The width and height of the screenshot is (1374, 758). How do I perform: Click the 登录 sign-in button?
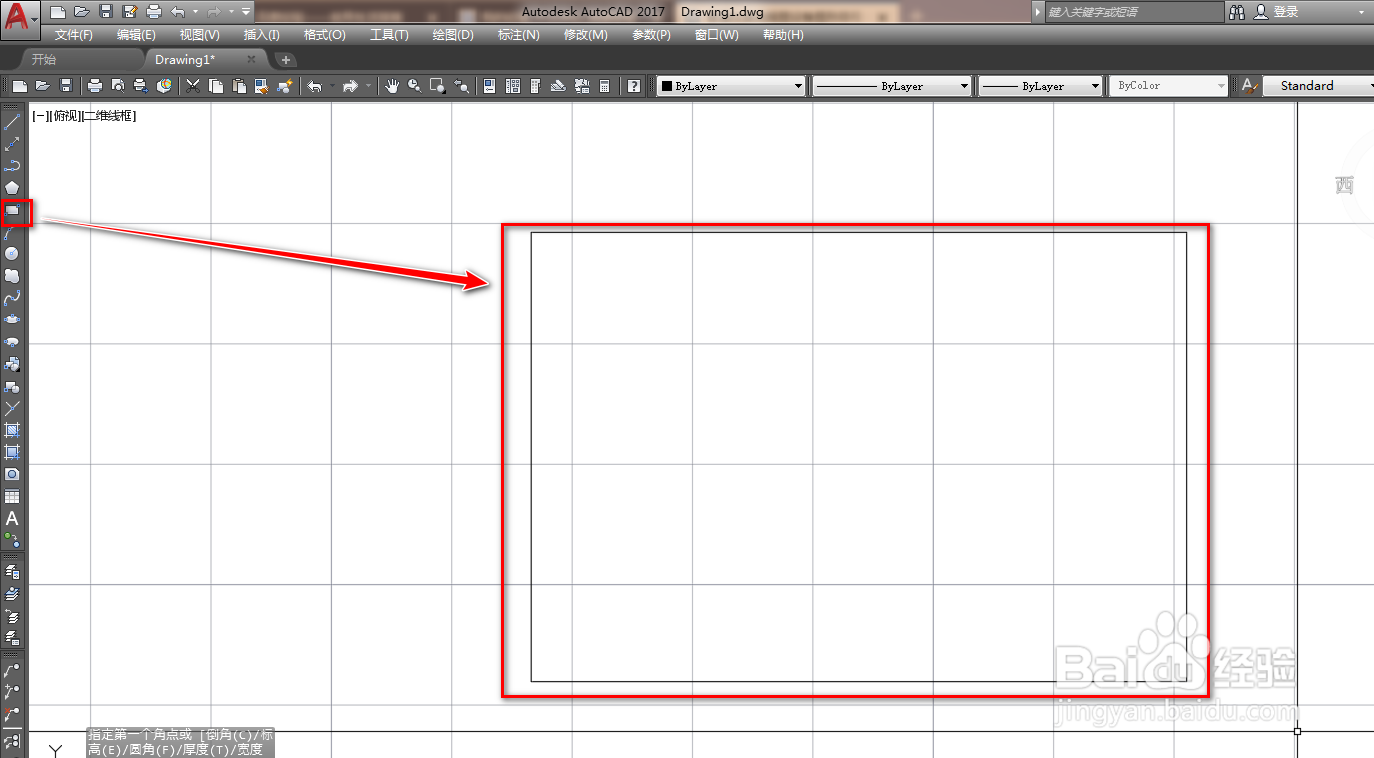pos(1277,12)
